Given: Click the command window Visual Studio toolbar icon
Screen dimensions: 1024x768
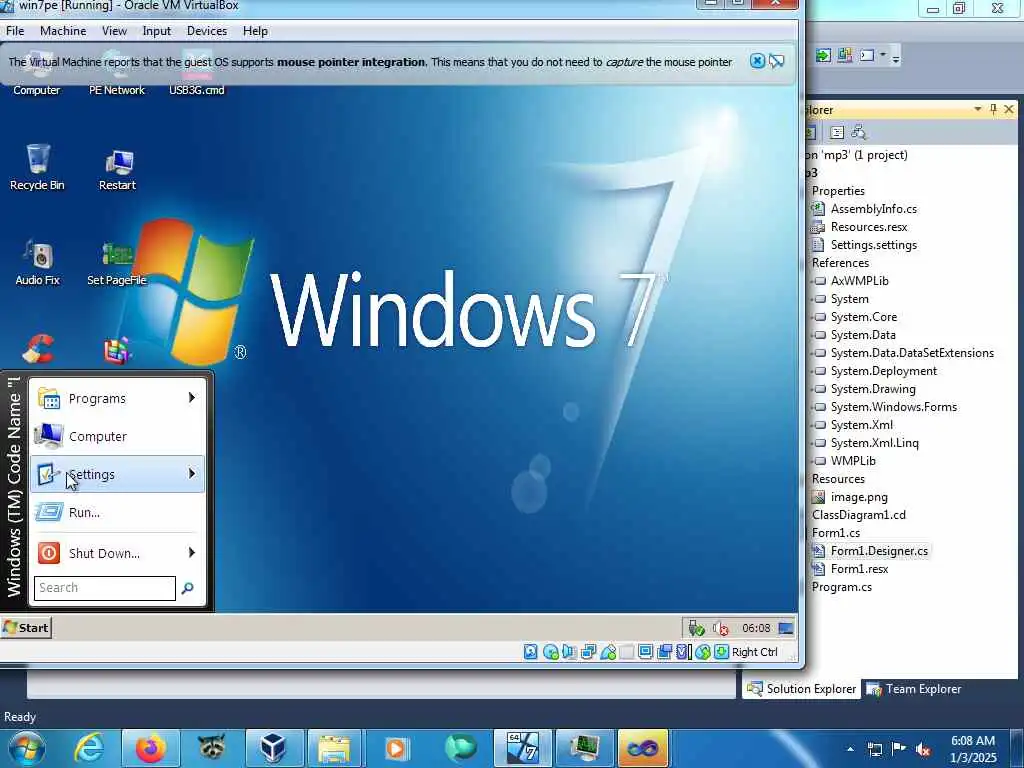Looking at the screenshot, I should click(867, 56).
